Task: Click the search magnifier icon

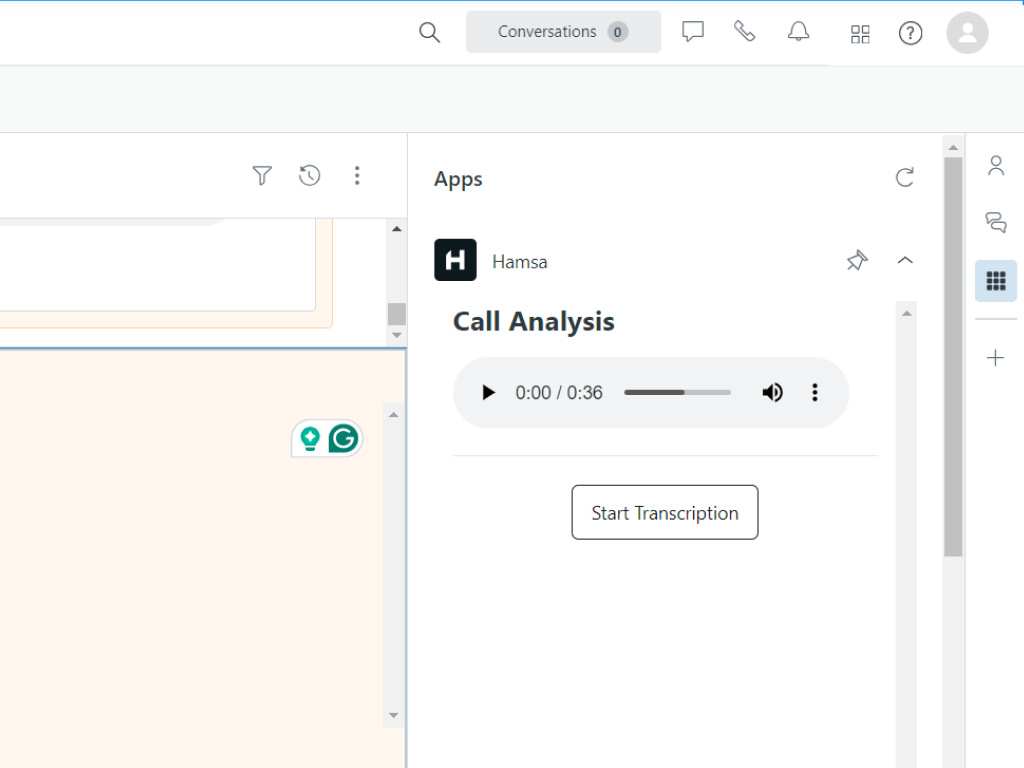Action: tap(429, 32)
